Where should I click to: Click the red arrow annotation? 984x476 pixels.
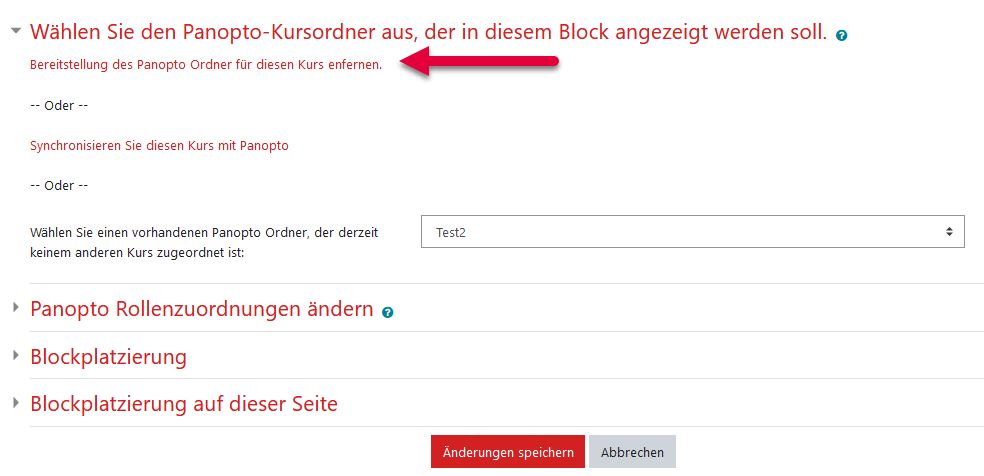coord(478,61)
